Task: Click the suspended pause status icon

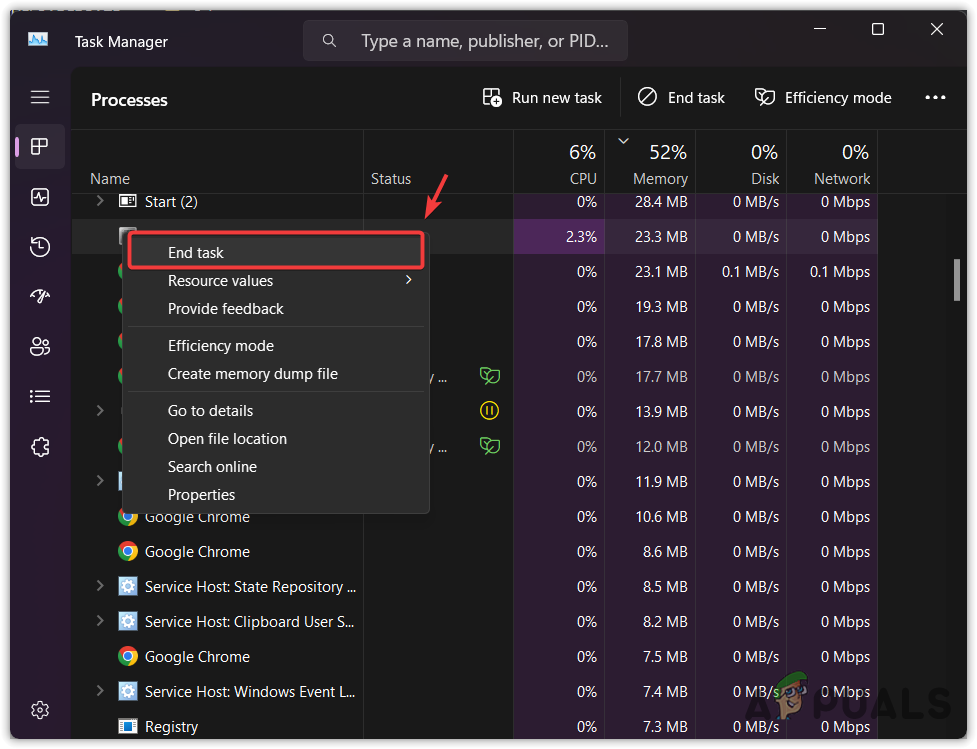Action: click(x=489, y=411)
